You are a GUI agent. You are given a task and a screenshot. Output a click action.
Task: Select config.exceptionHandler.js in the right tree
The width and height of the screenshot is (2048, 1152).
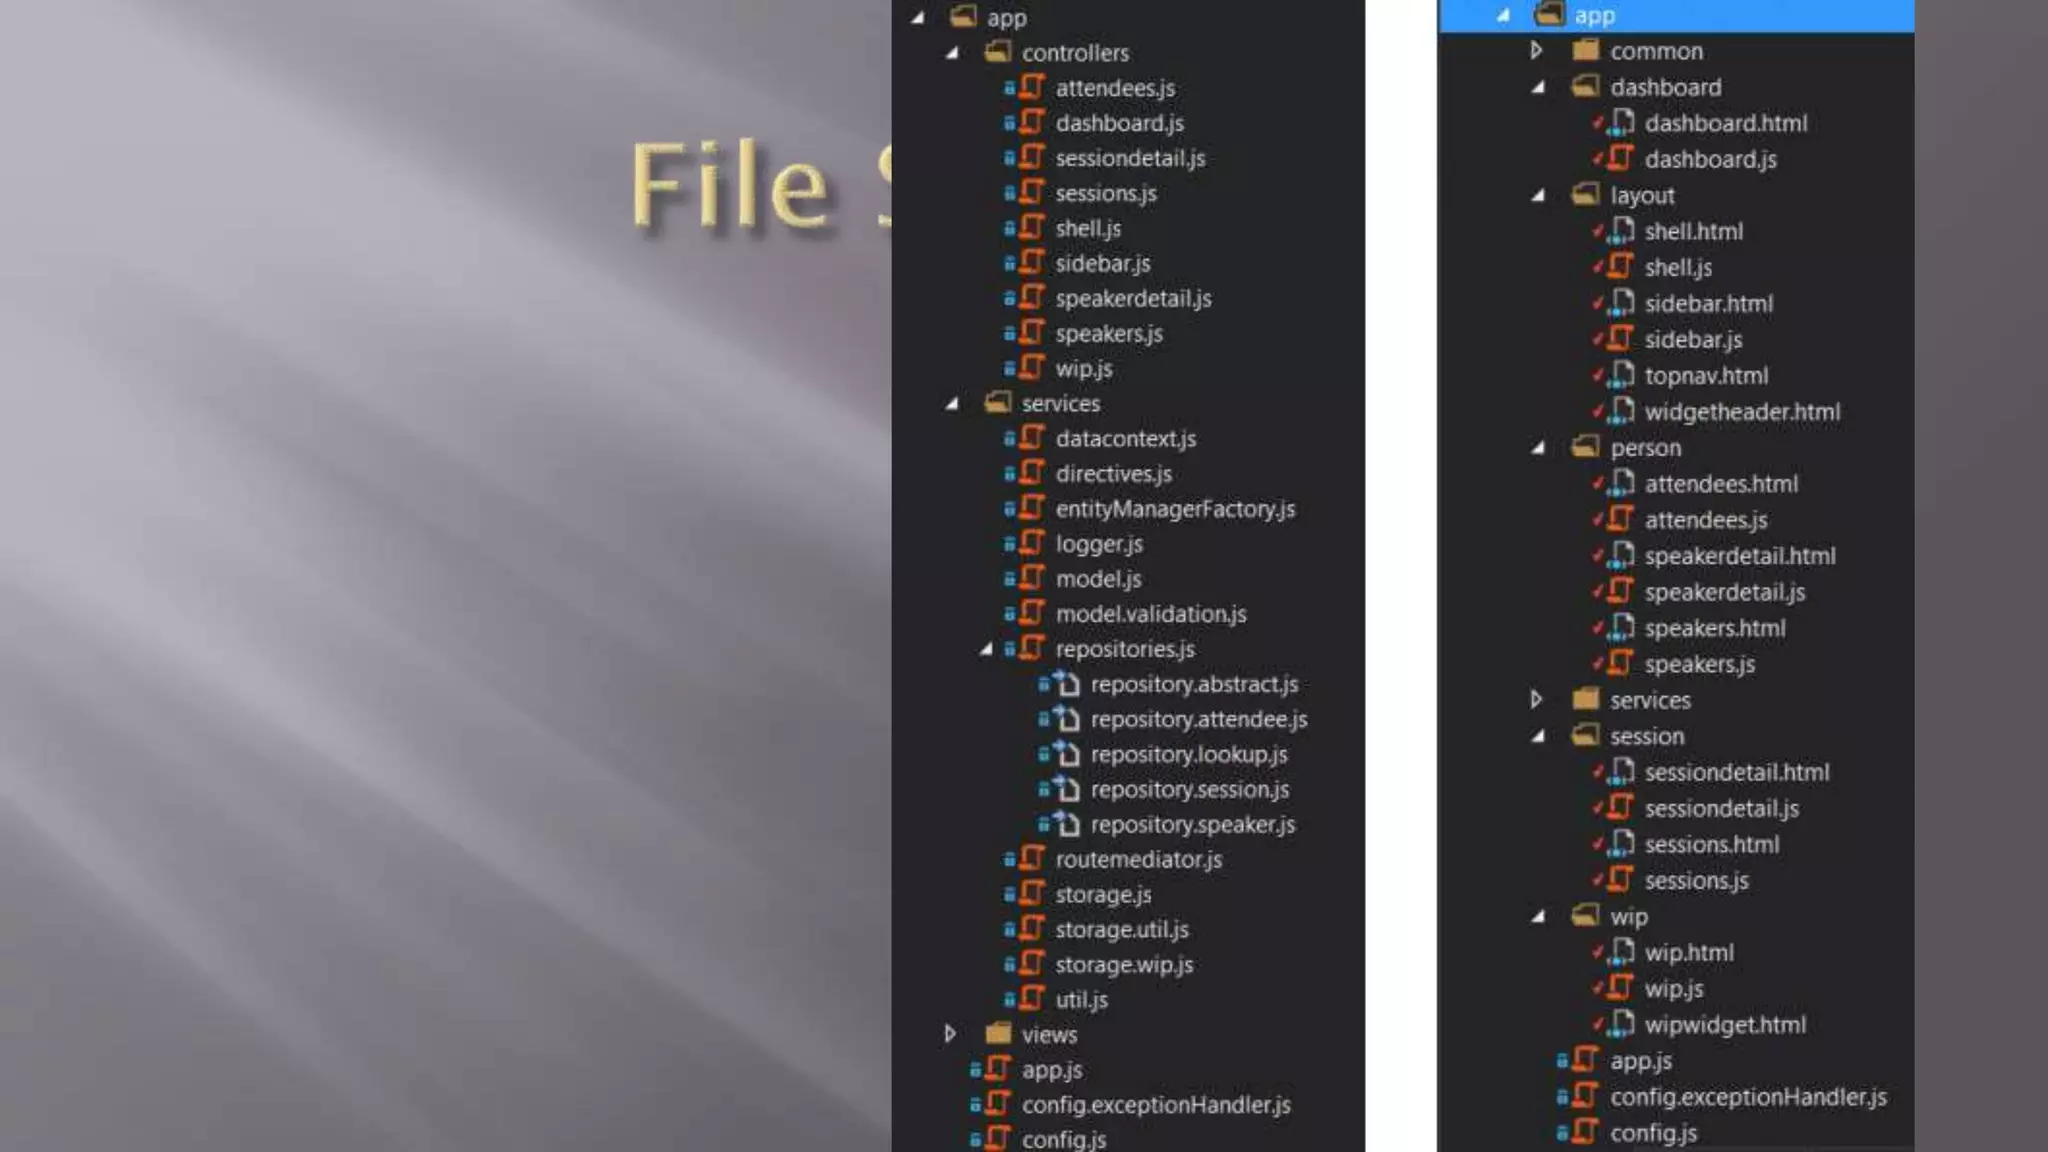(x=1747, y=1097)
